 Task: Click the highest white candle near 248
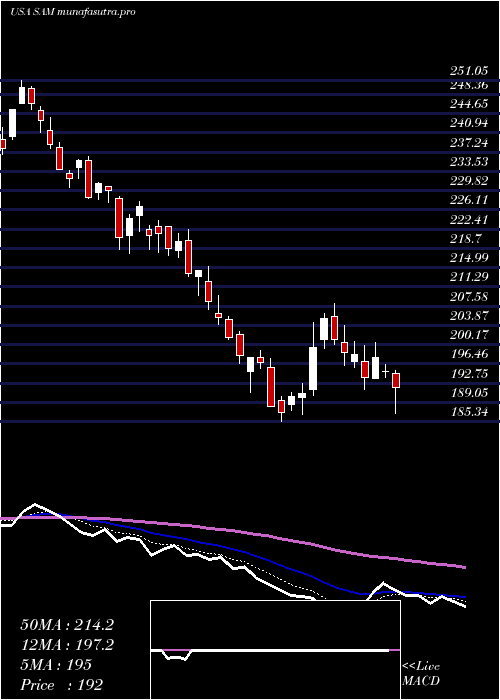(22, 96)
